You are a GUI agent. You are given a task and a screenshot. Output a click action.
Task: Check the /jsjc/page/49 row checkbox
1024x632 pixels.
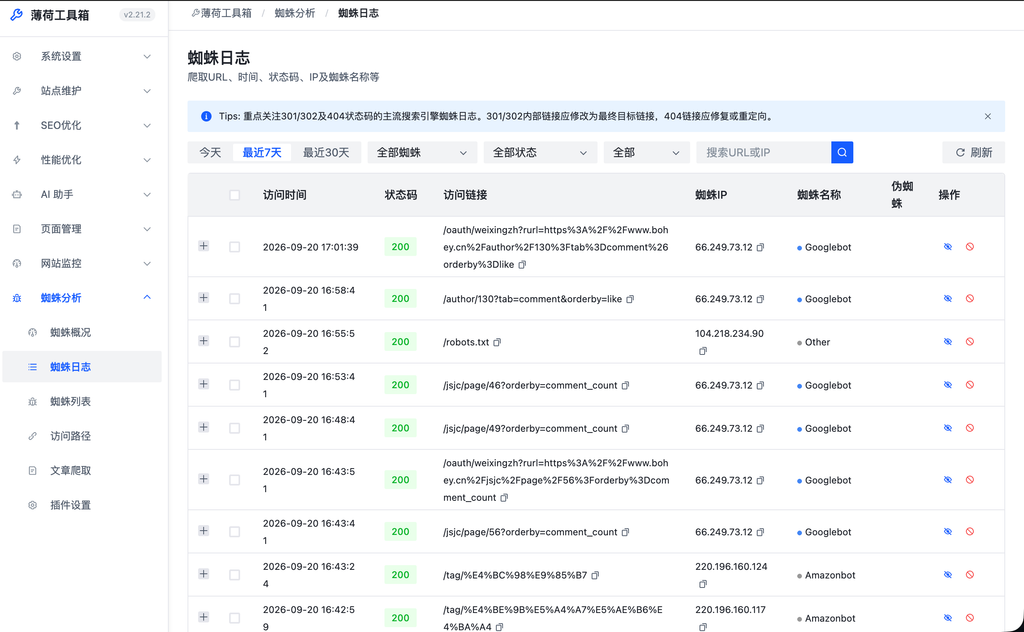click(x=234, y=428)
